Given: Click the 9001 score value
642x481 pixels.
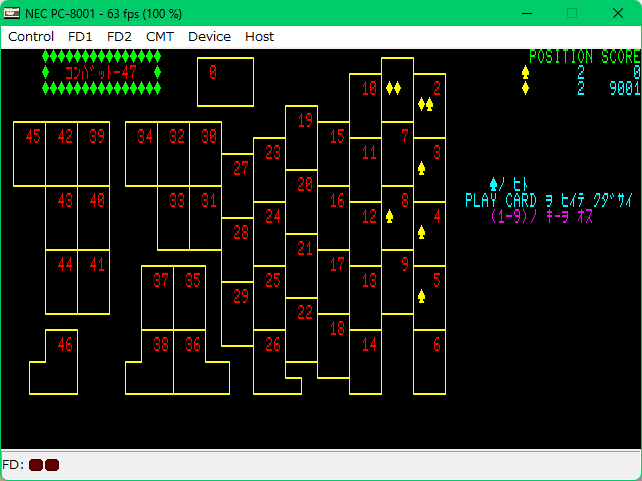Looking at the screenshot, I should click(x=625, y=88).
